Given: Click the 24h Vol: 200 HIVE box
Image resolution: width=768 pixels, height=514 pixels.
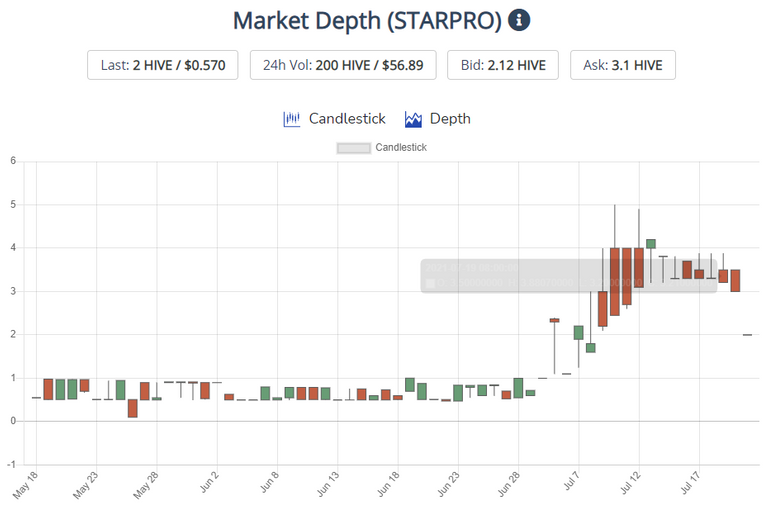Looking at the screenshot, I should 343,65.
